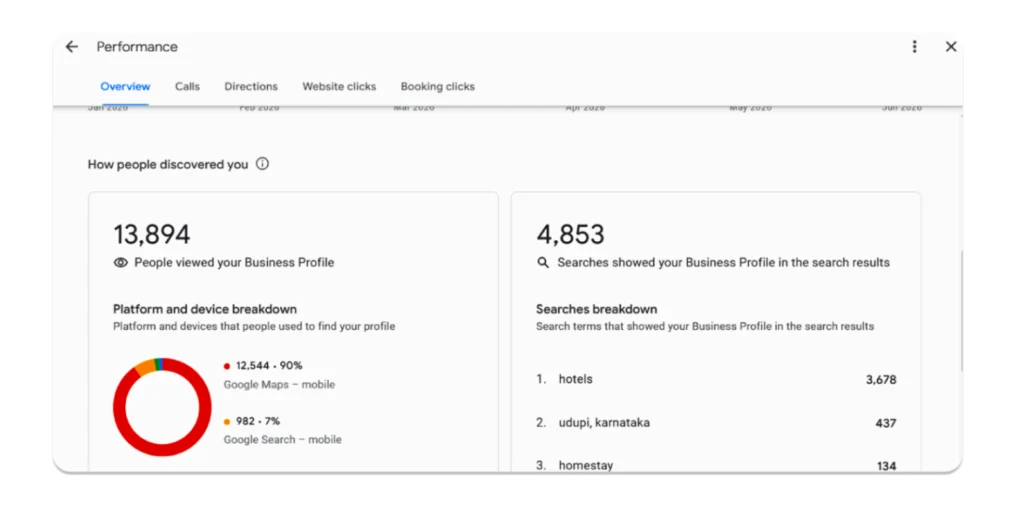Click the info icon beside How people discovered you
This screenshot has height=509, width=1024.
point(263,164)
